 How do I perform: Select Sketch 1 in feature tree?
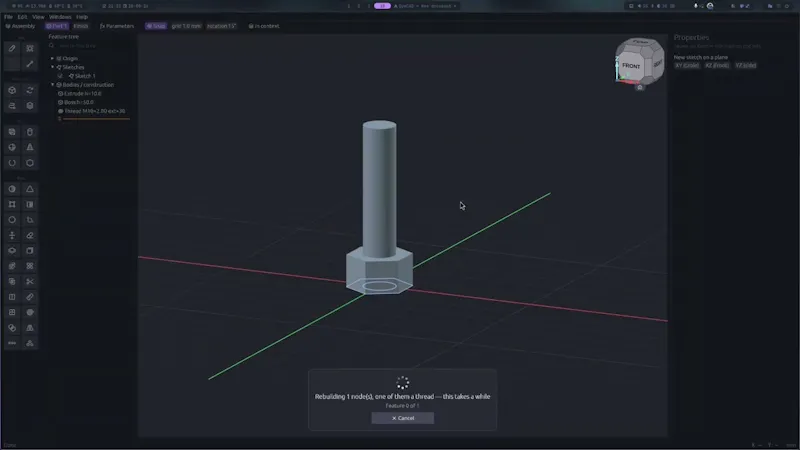click(x=82, y=76)
